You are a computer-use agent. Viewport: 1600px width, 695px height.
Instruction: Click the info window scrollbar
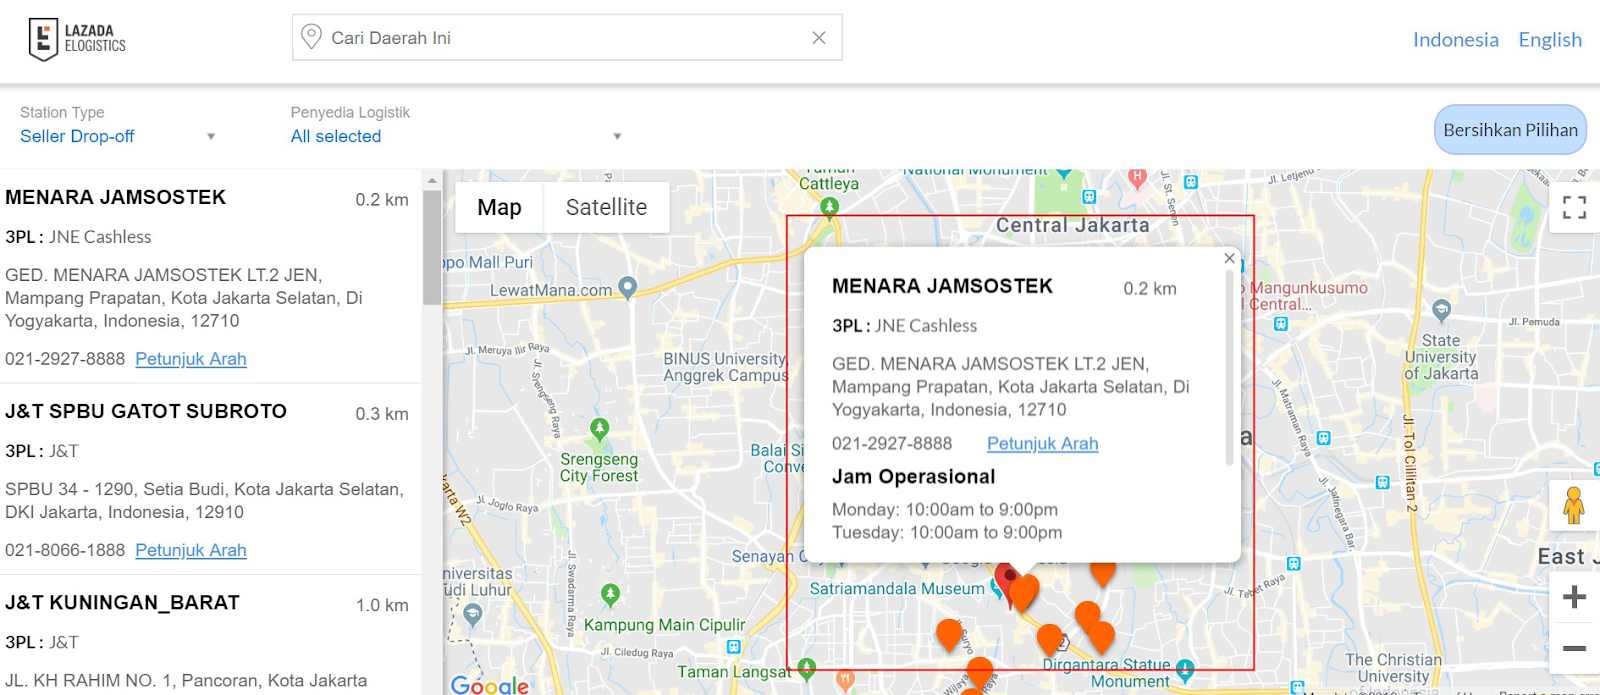[1229, 367]
